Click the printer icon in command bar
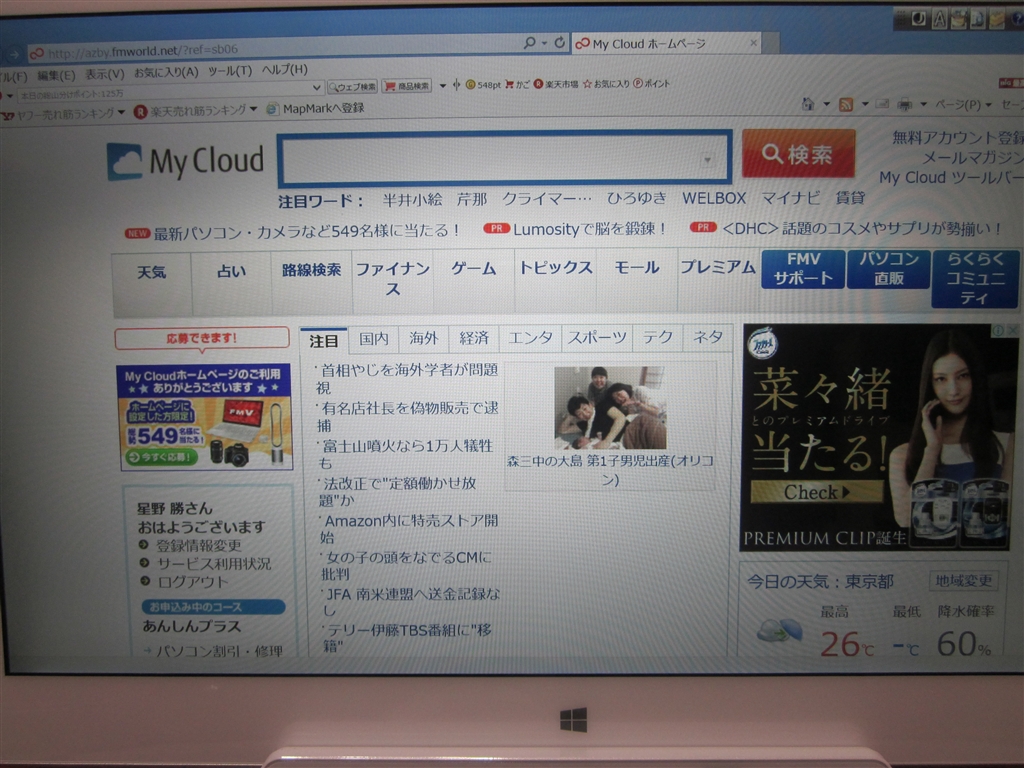 click(904, 104)
